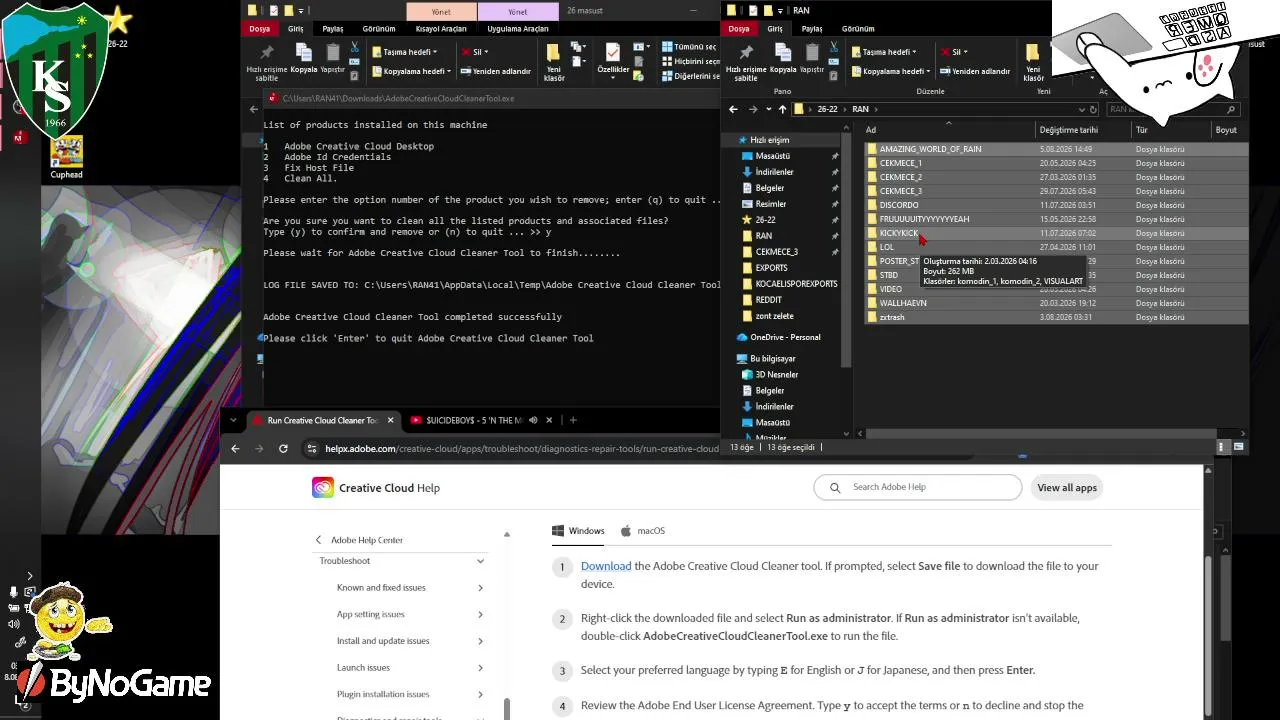Open recent locations dropdown in RAN window
Viewport: 1280px width, 720px height.
coord(768,109)
